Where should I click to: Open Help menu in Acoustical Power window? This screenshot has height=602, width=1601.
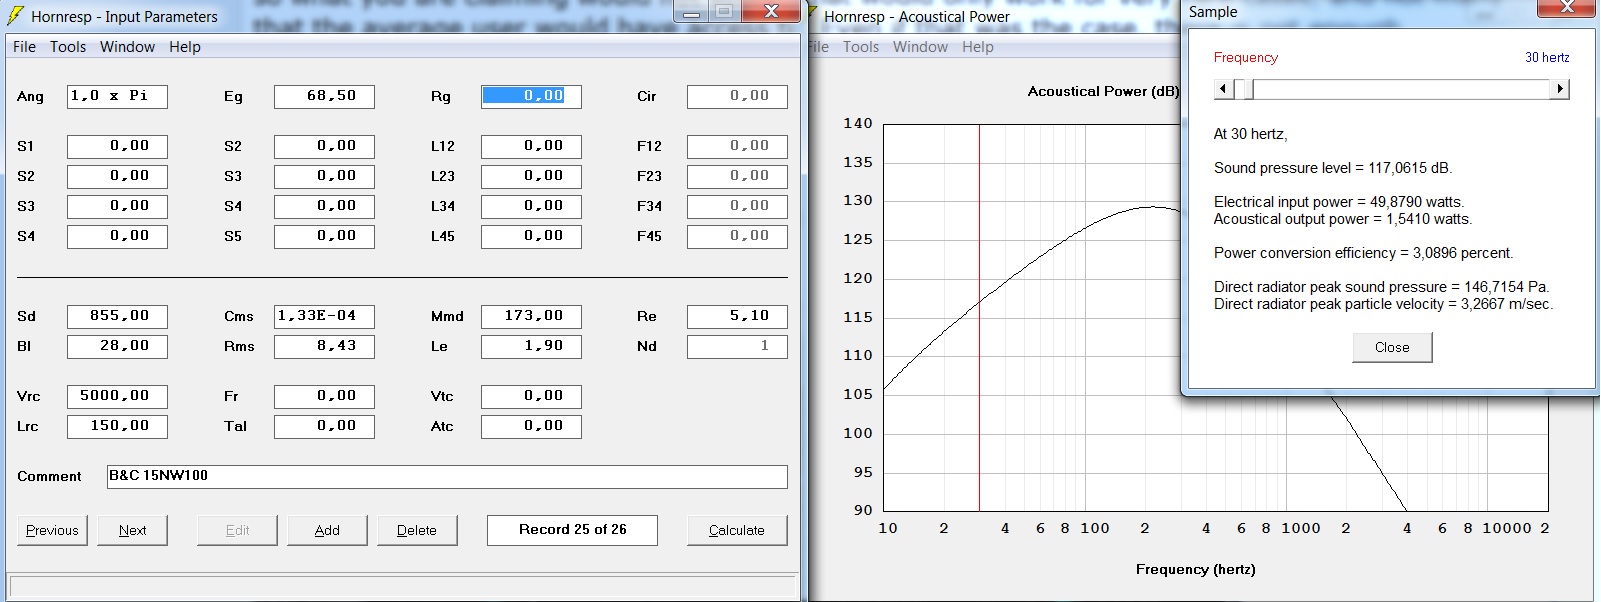coord(978,47)
